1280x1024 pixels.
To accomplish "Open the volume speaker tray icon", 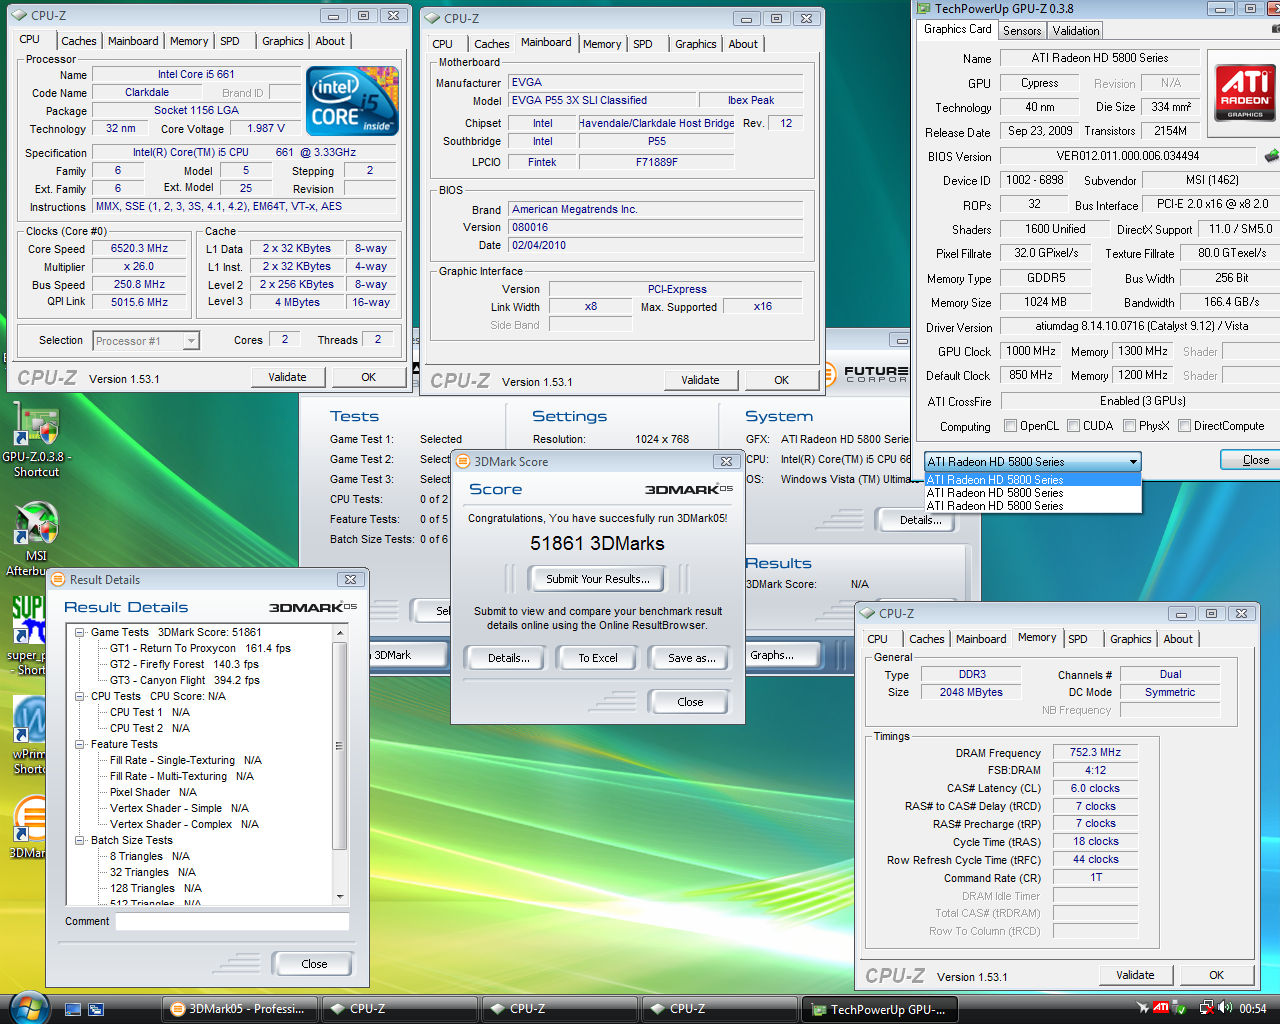I will pos(1225,1008).
